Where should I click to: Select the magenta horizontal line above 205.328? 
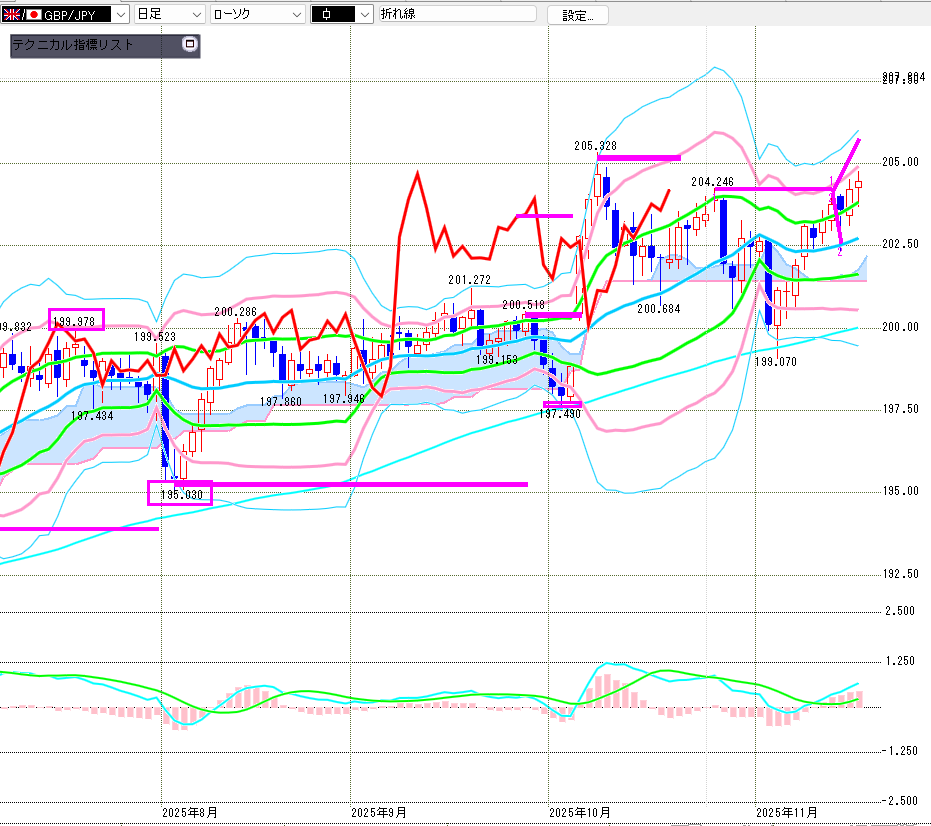pyautogui.click(x=638, y=158)
